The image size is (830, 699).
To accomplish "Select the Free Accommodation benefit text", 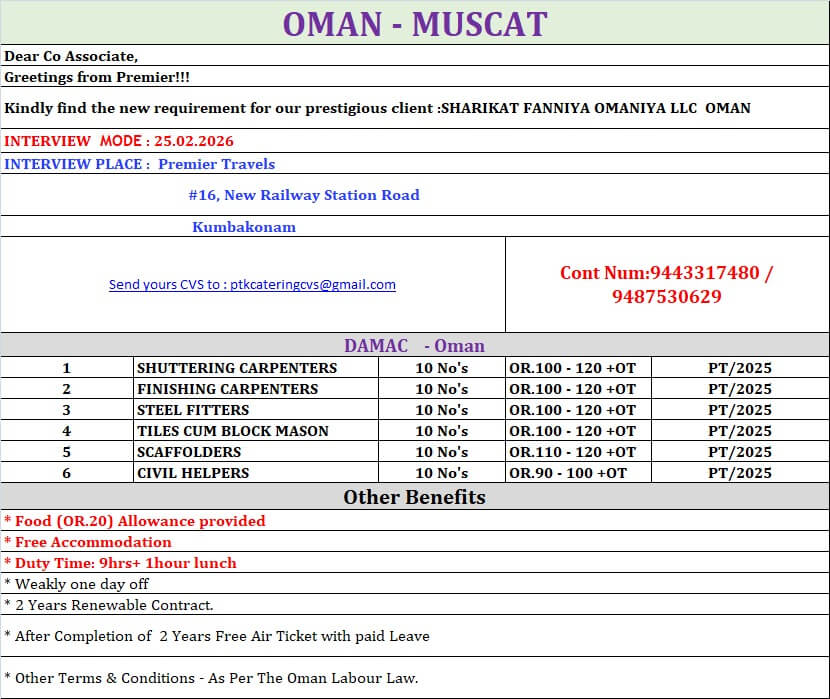I will pos(84,542).
